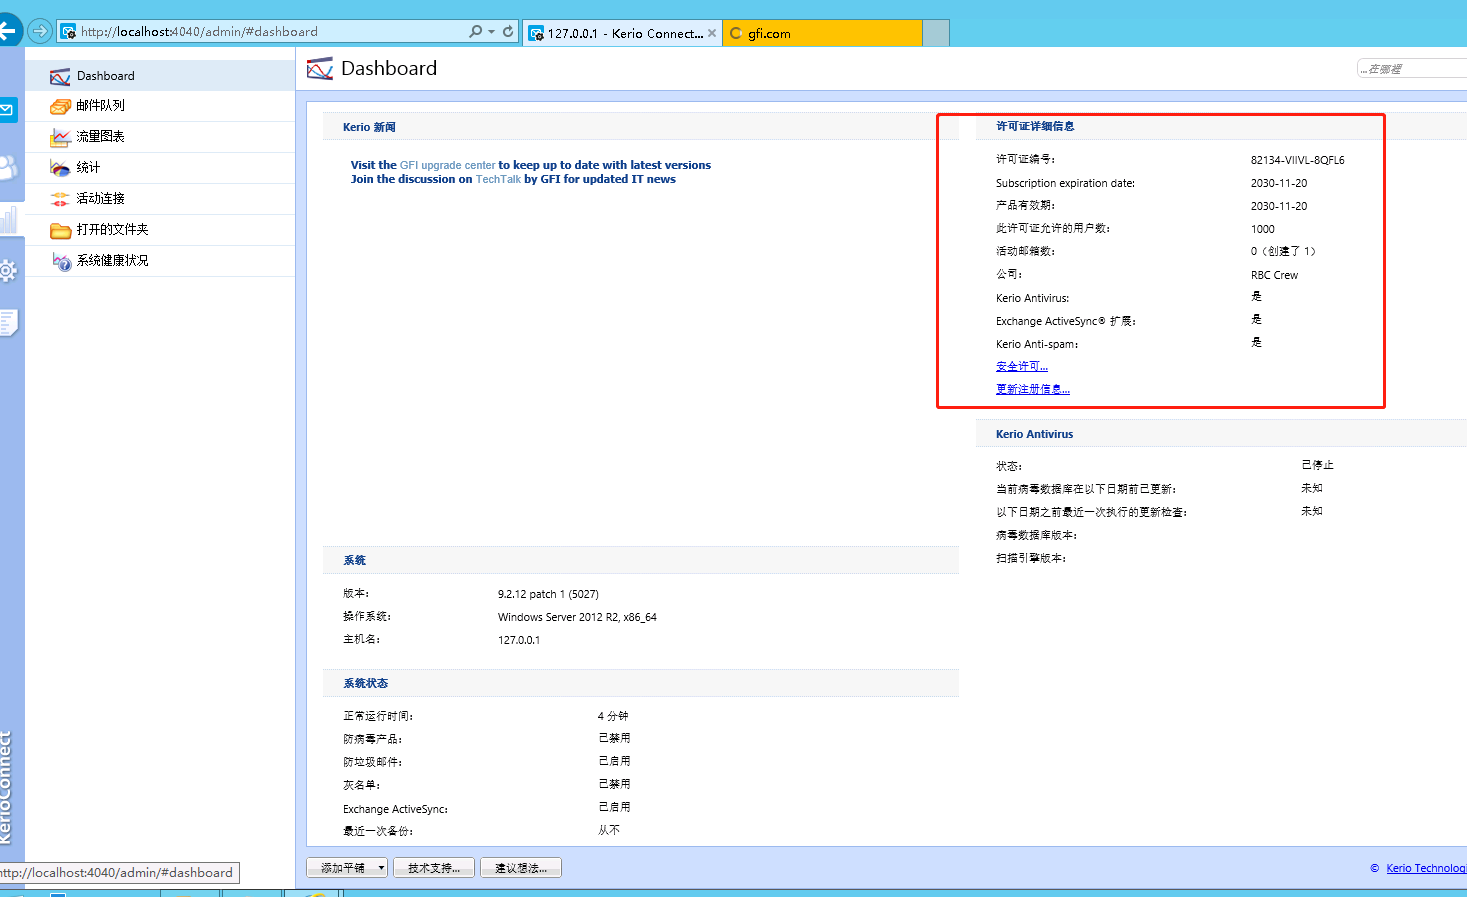Image resolution: width=1467 pixels, height=897 pixels.
Task: Click the license number 82134-VIIVL-8QFL6
Action: click(1297, 160)
